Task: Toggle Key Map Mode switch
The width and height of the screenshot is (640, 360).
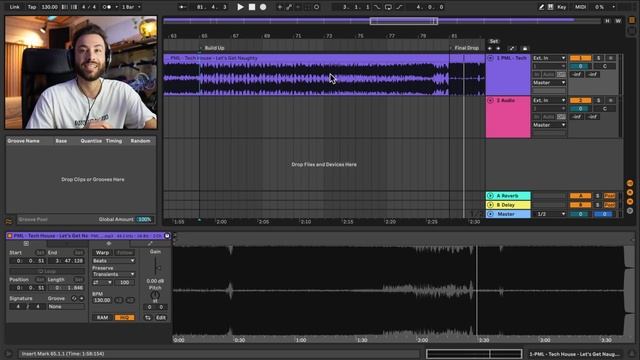Action: (562, 7)
